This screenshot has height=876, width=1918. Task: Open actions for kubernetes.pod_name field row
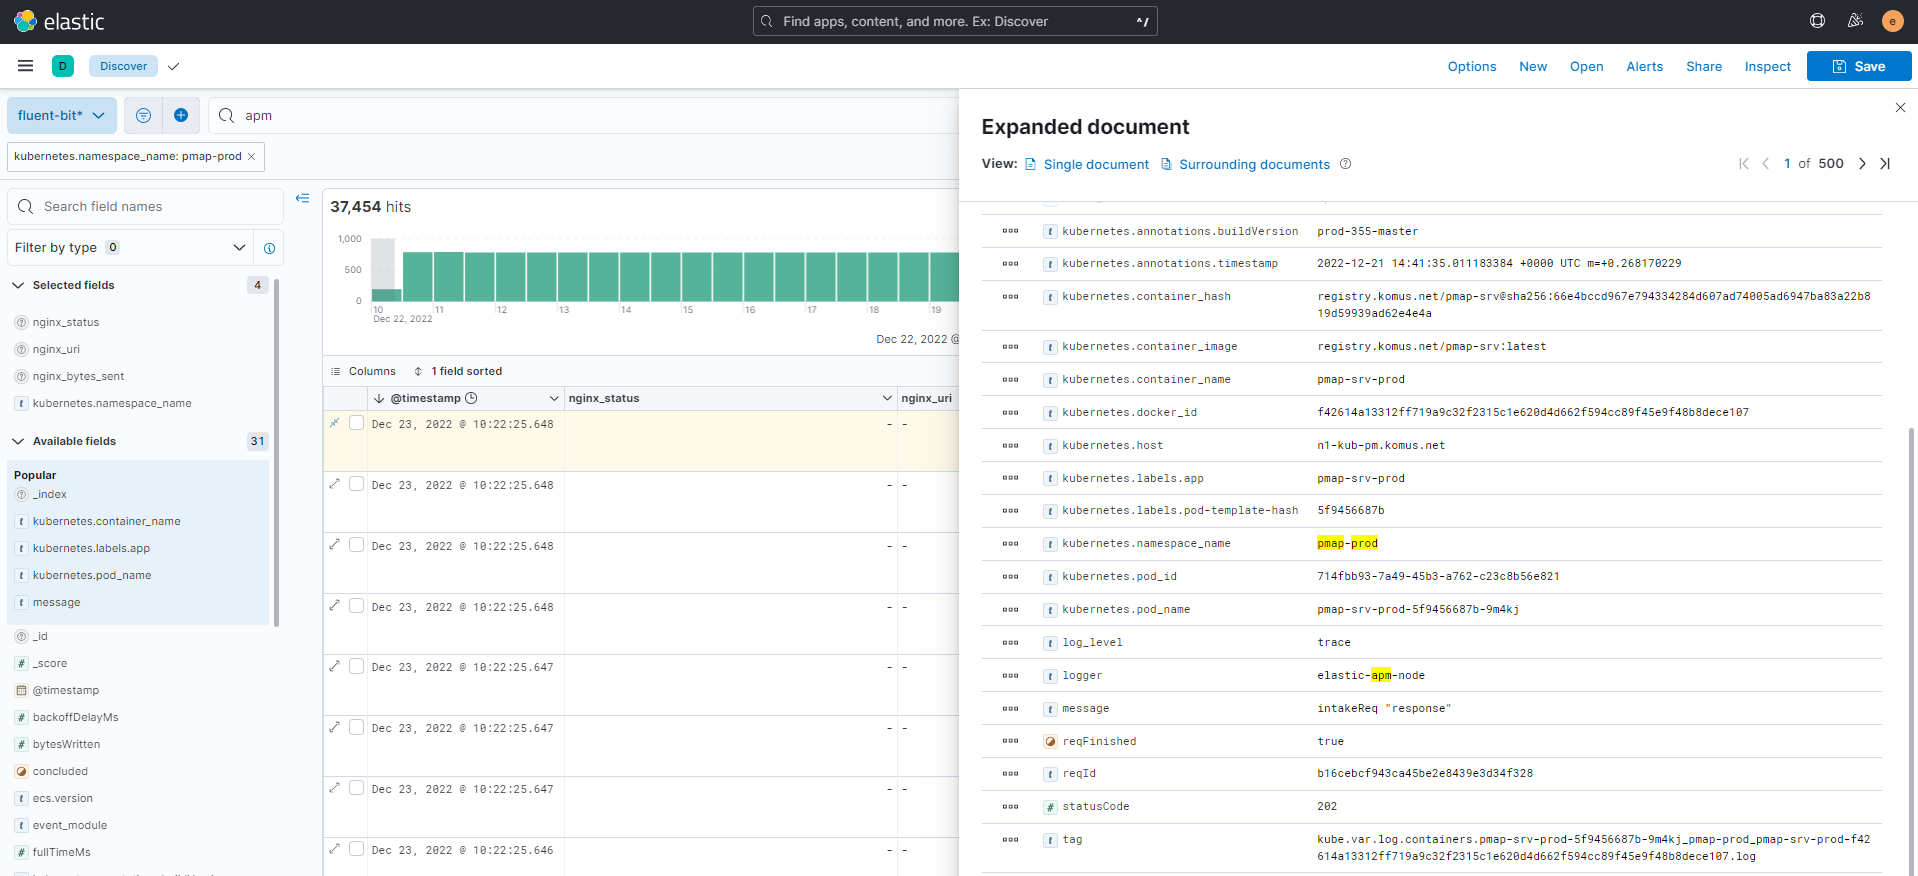pos(1010,609)
